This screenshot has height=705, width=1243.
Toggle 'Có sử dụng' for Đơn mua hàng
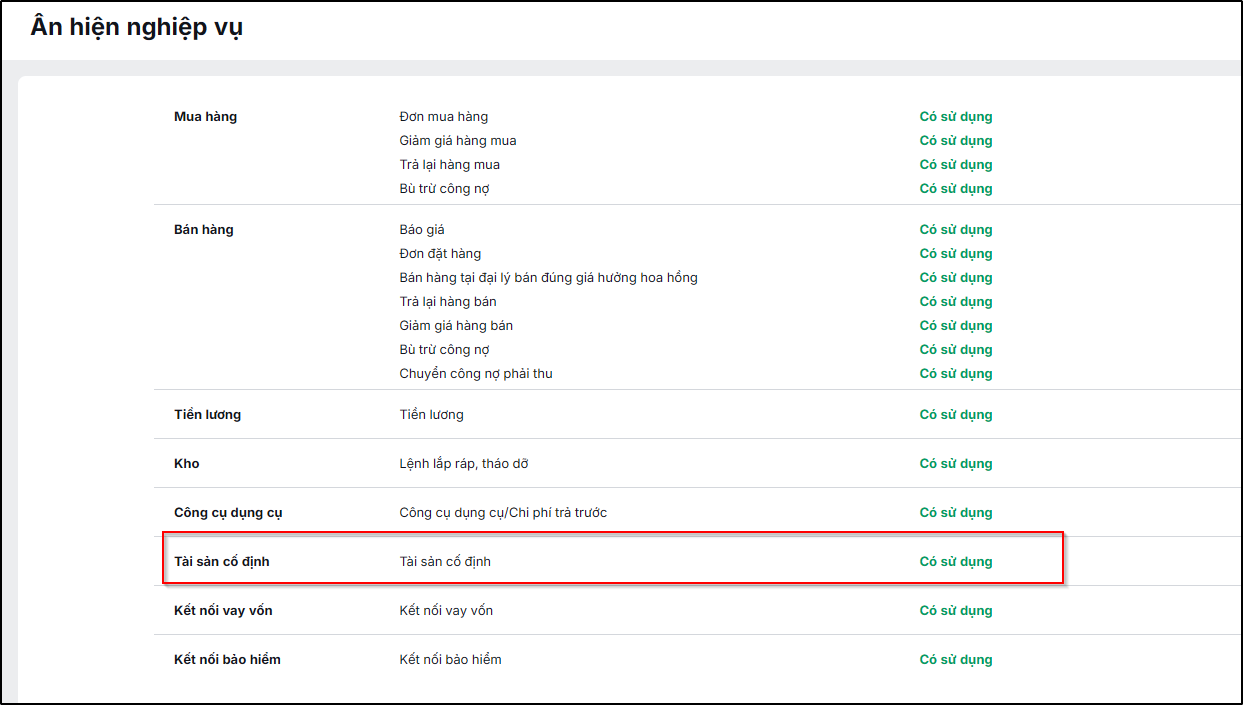coord(956,117)
